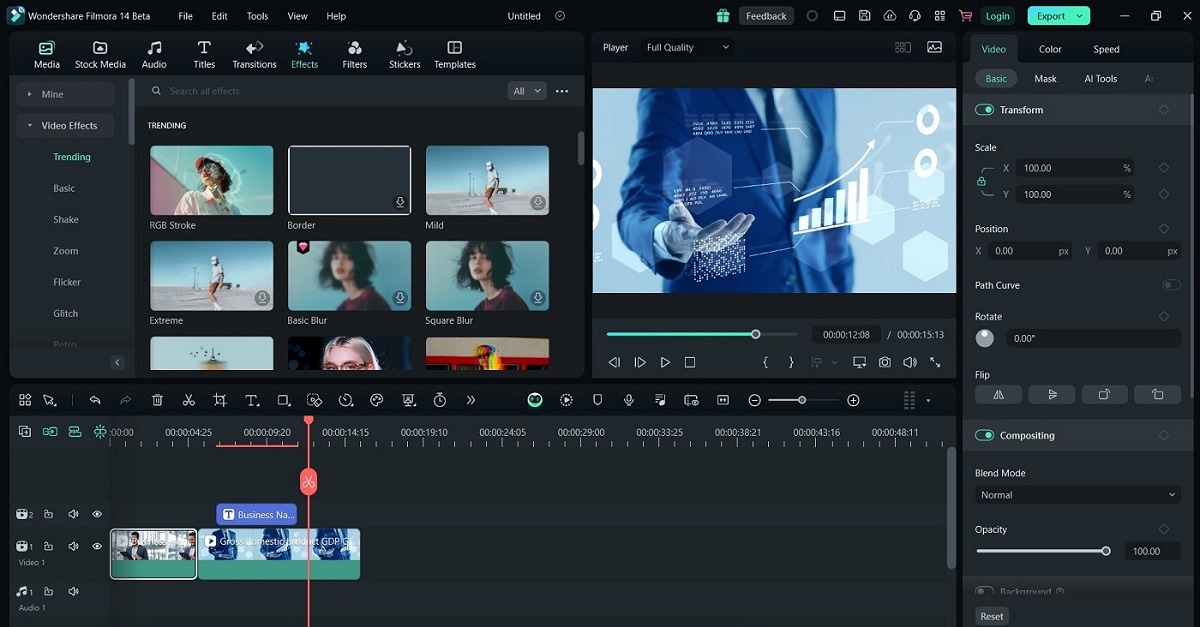Open the speed tool in timeline toolbar

pyautogui.click(x=345, y=400)
